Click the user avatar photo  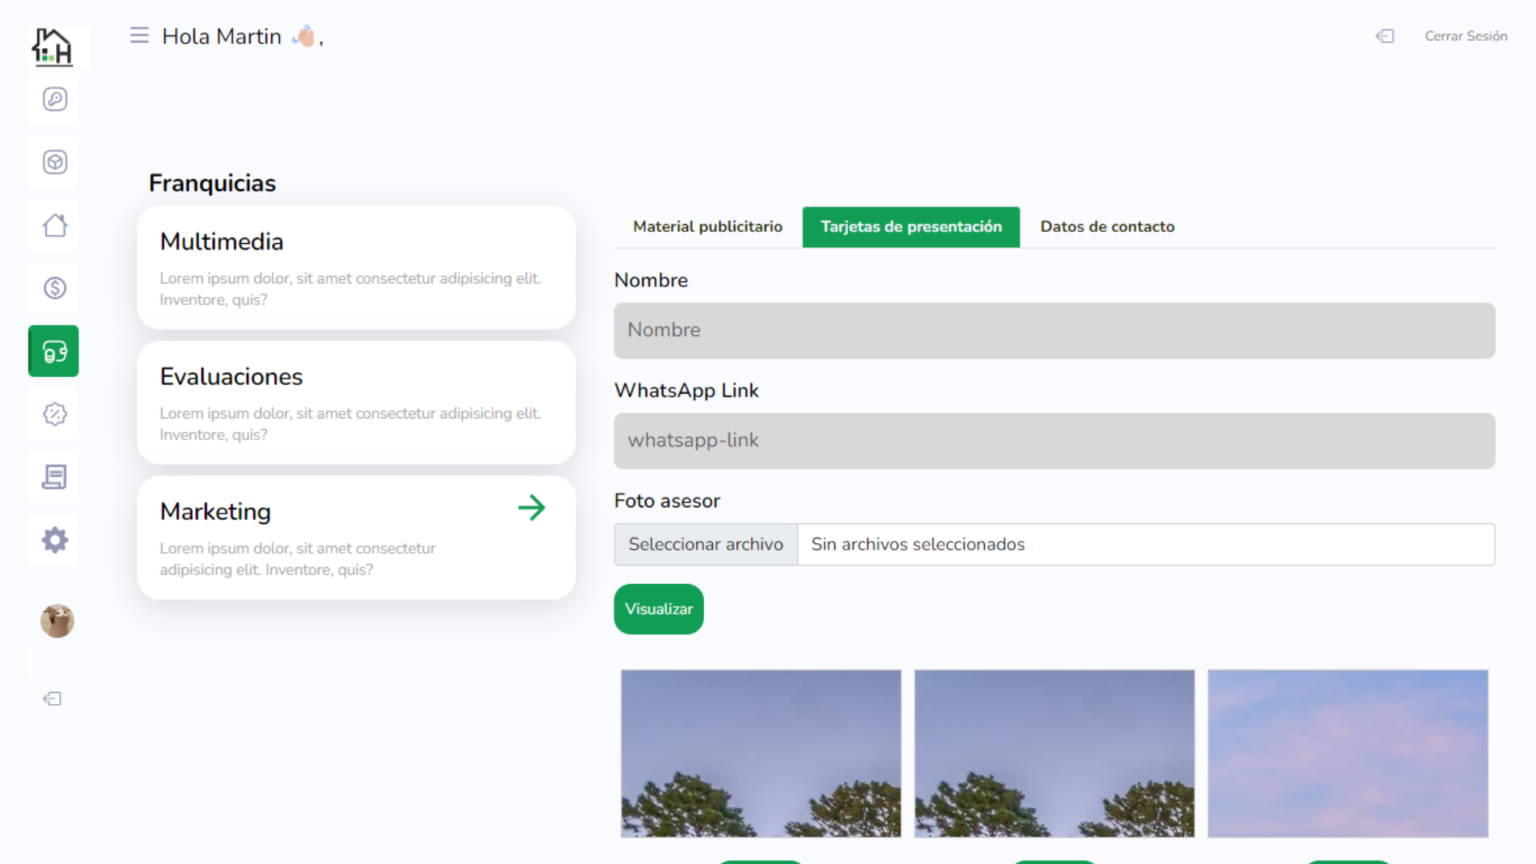pyautogui.click(x=57, y=621)
